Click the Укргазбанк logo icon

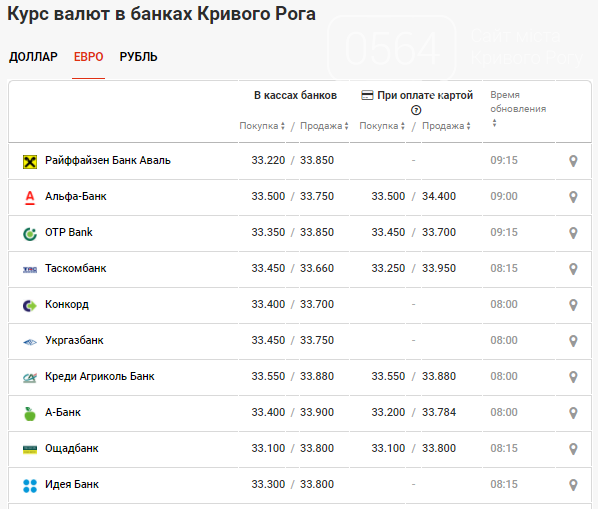30,342
